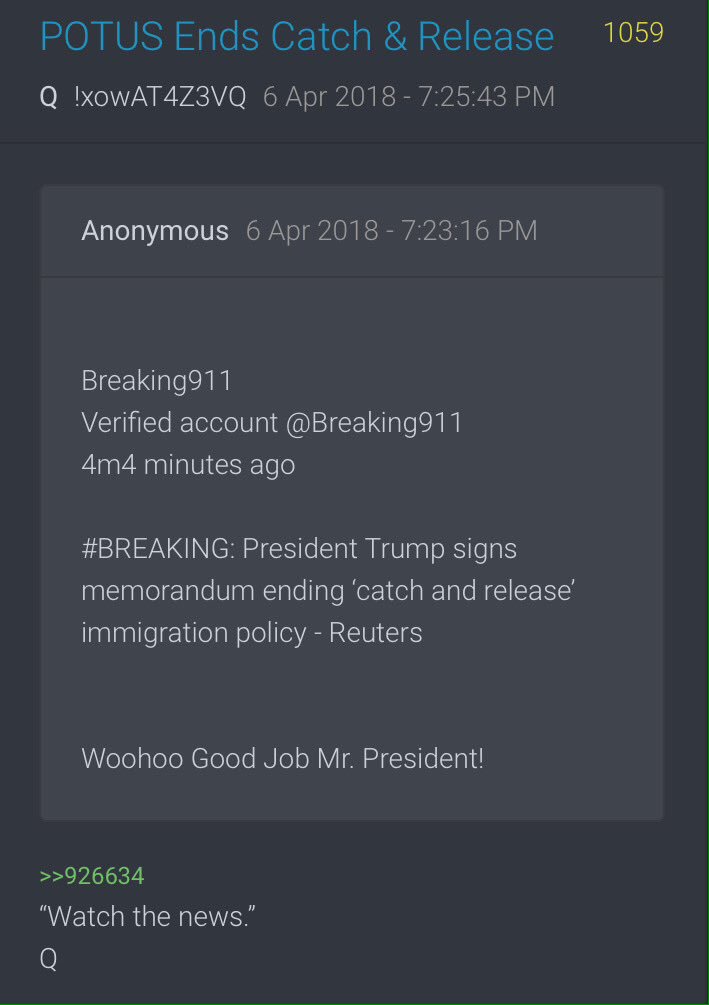Click the 'catch and release' phrase
This screenshot has width=709, height=1005.
[x=464, y=590]
